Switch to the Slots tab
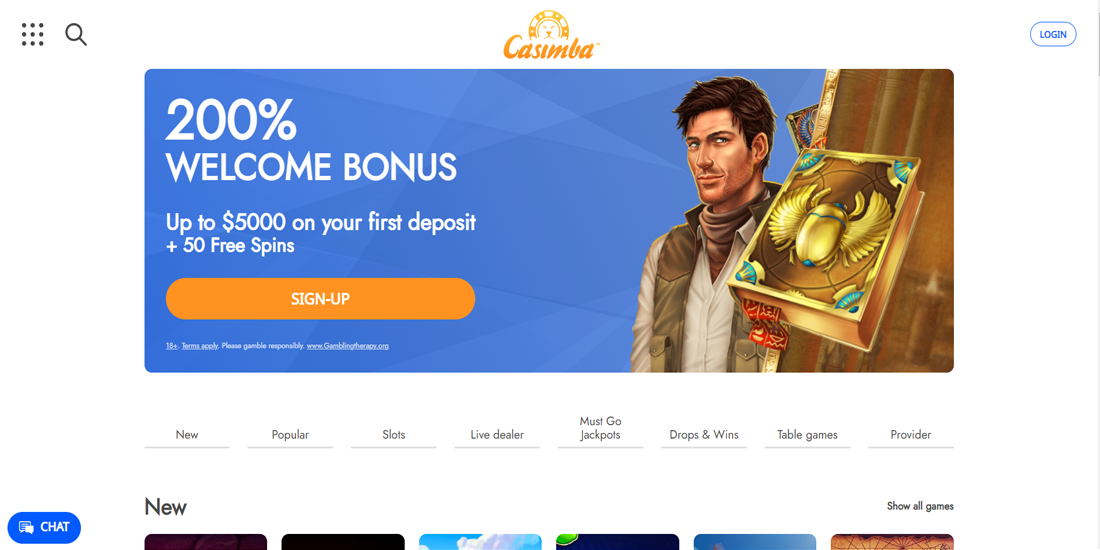1100x550 pixels. click(394, 435)
